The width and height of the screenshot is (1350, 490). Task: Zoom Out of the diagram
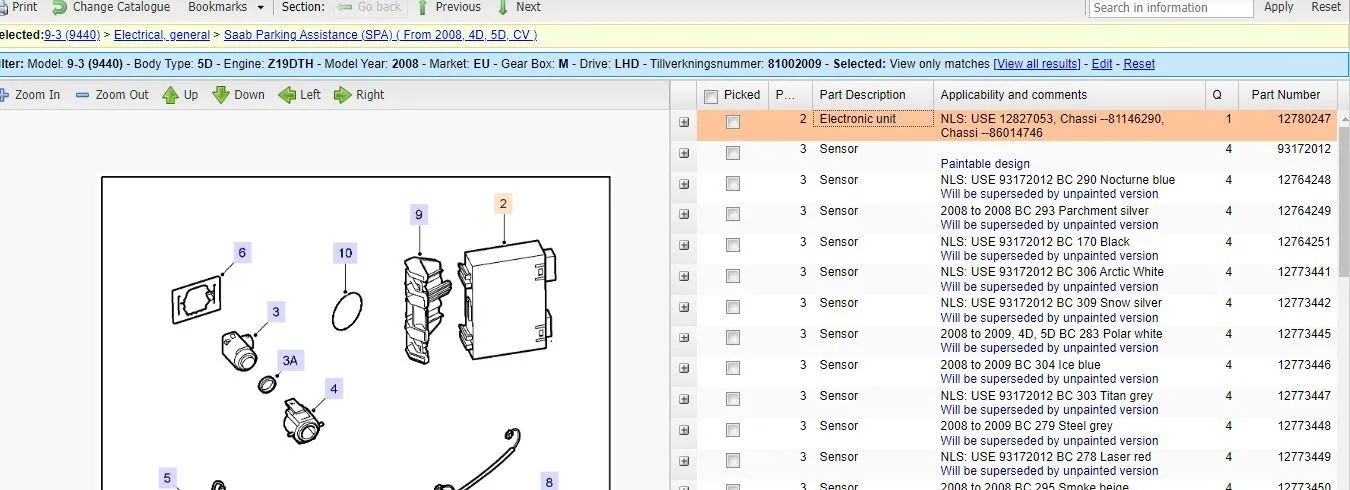pyautogui.click(x=112, y=95)
